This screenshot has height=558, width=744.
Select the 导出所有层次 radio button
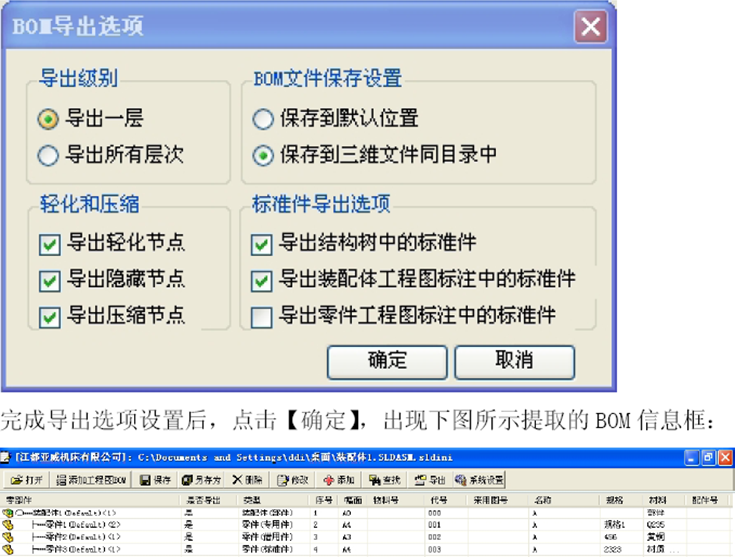[x=48, y=155]
